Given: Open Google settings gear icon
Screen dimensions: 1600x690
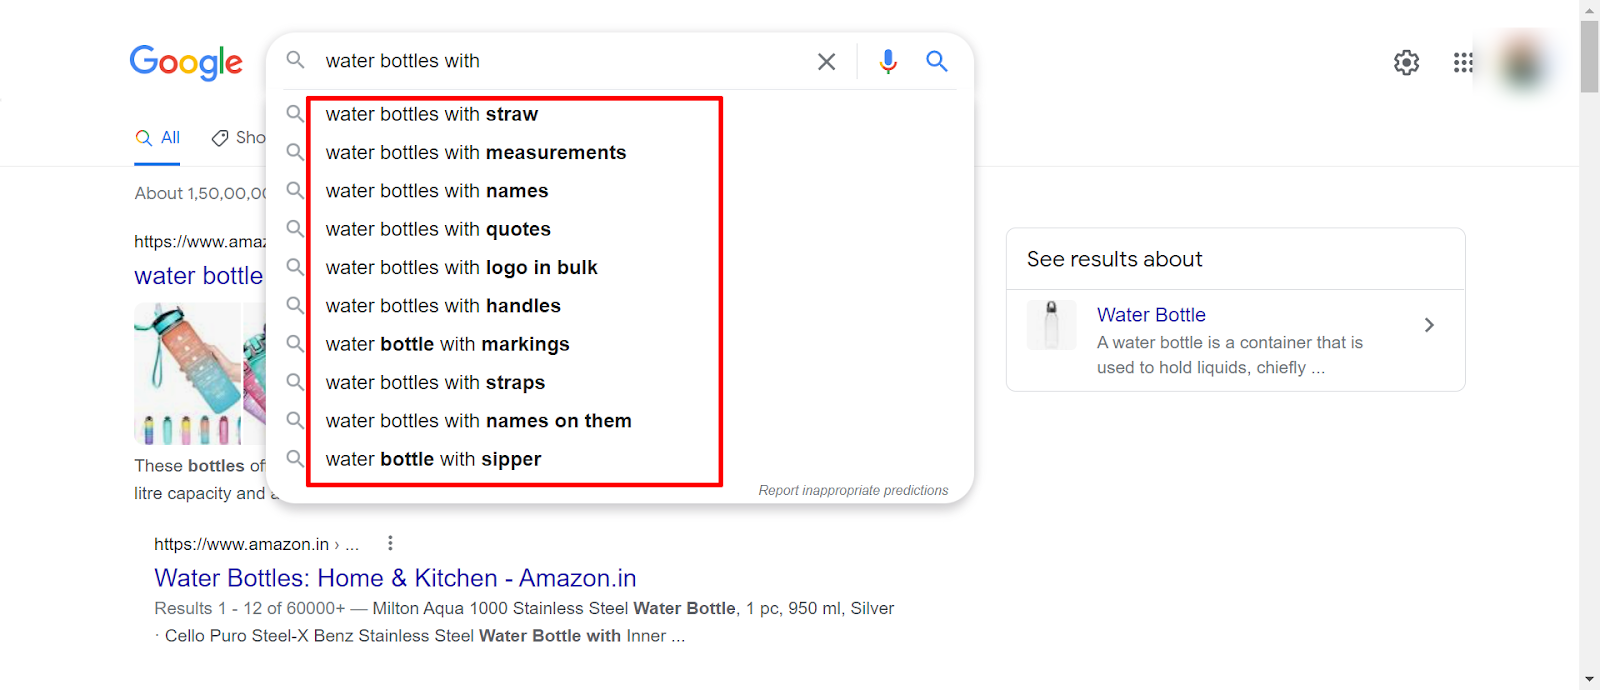Looking at the screenshot, I should coord(1406,63).
